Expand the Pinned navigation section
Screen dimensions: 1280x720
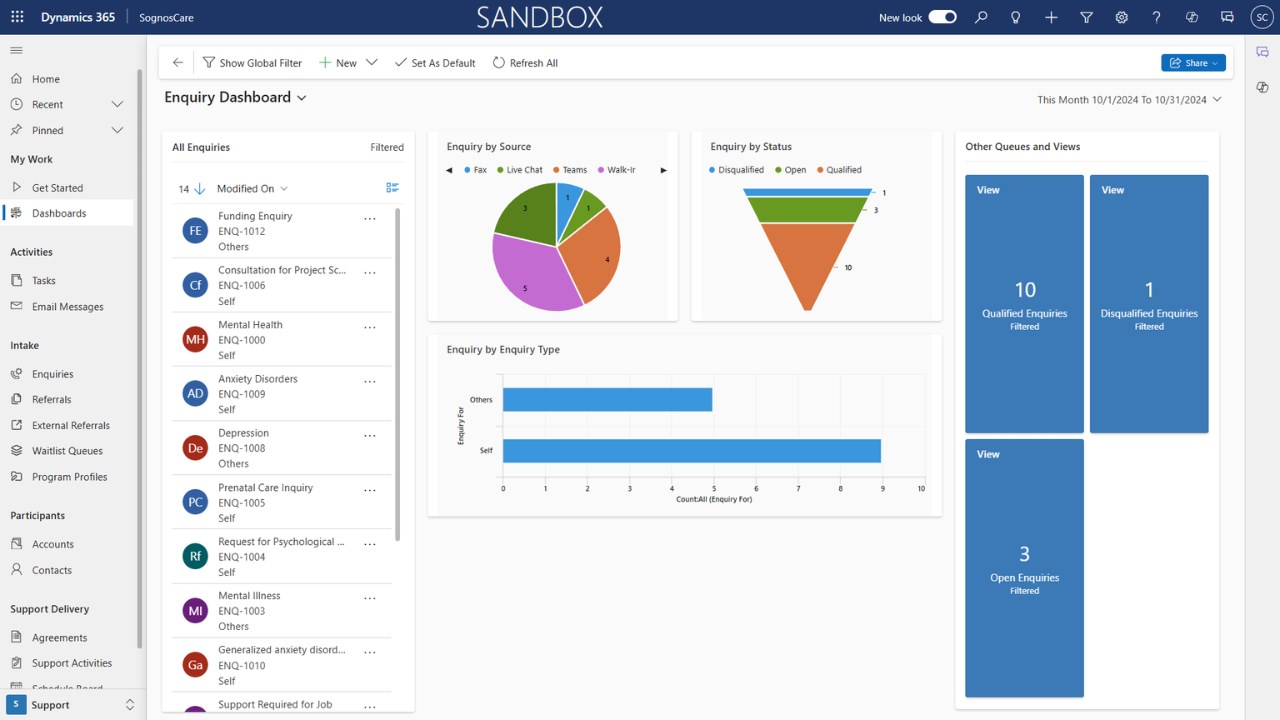(117, 130)
